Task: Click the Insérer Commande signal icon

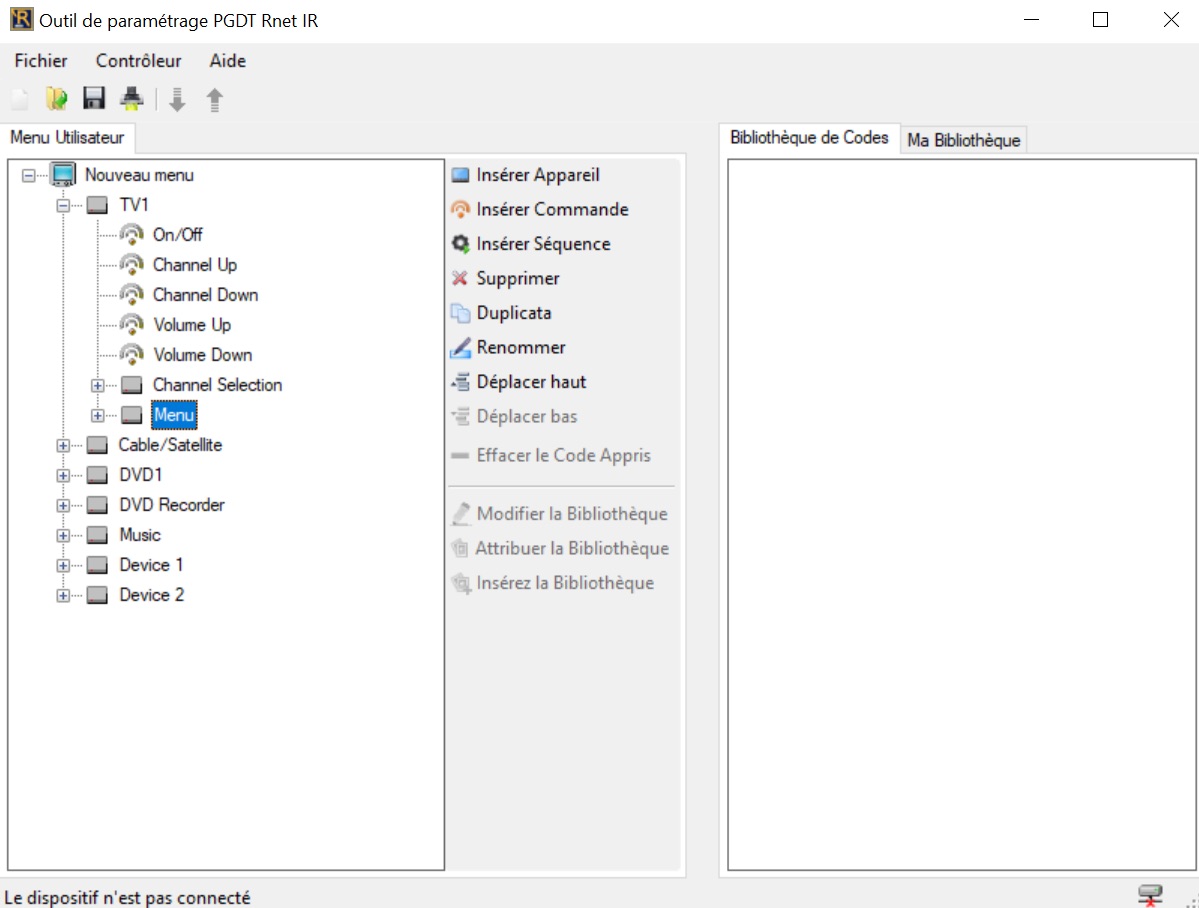Action: coord(460,210)
